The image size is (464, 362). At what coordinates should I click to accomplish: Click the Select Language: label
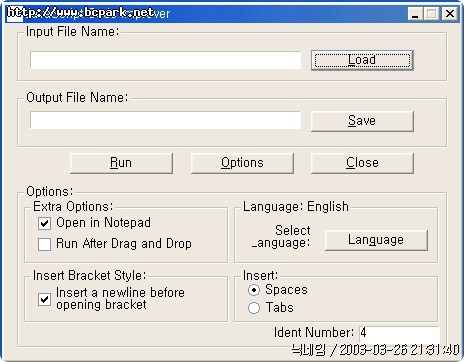pyautogui.click(x=281, y=236)
